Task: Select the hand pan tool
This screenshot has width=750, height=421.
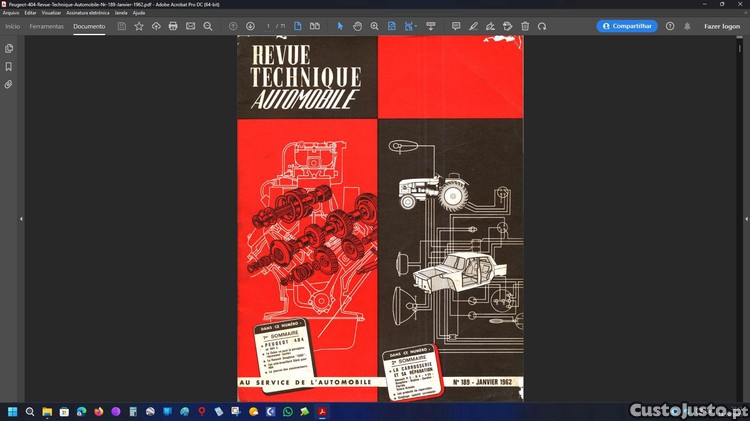Action: coord(357,26)
